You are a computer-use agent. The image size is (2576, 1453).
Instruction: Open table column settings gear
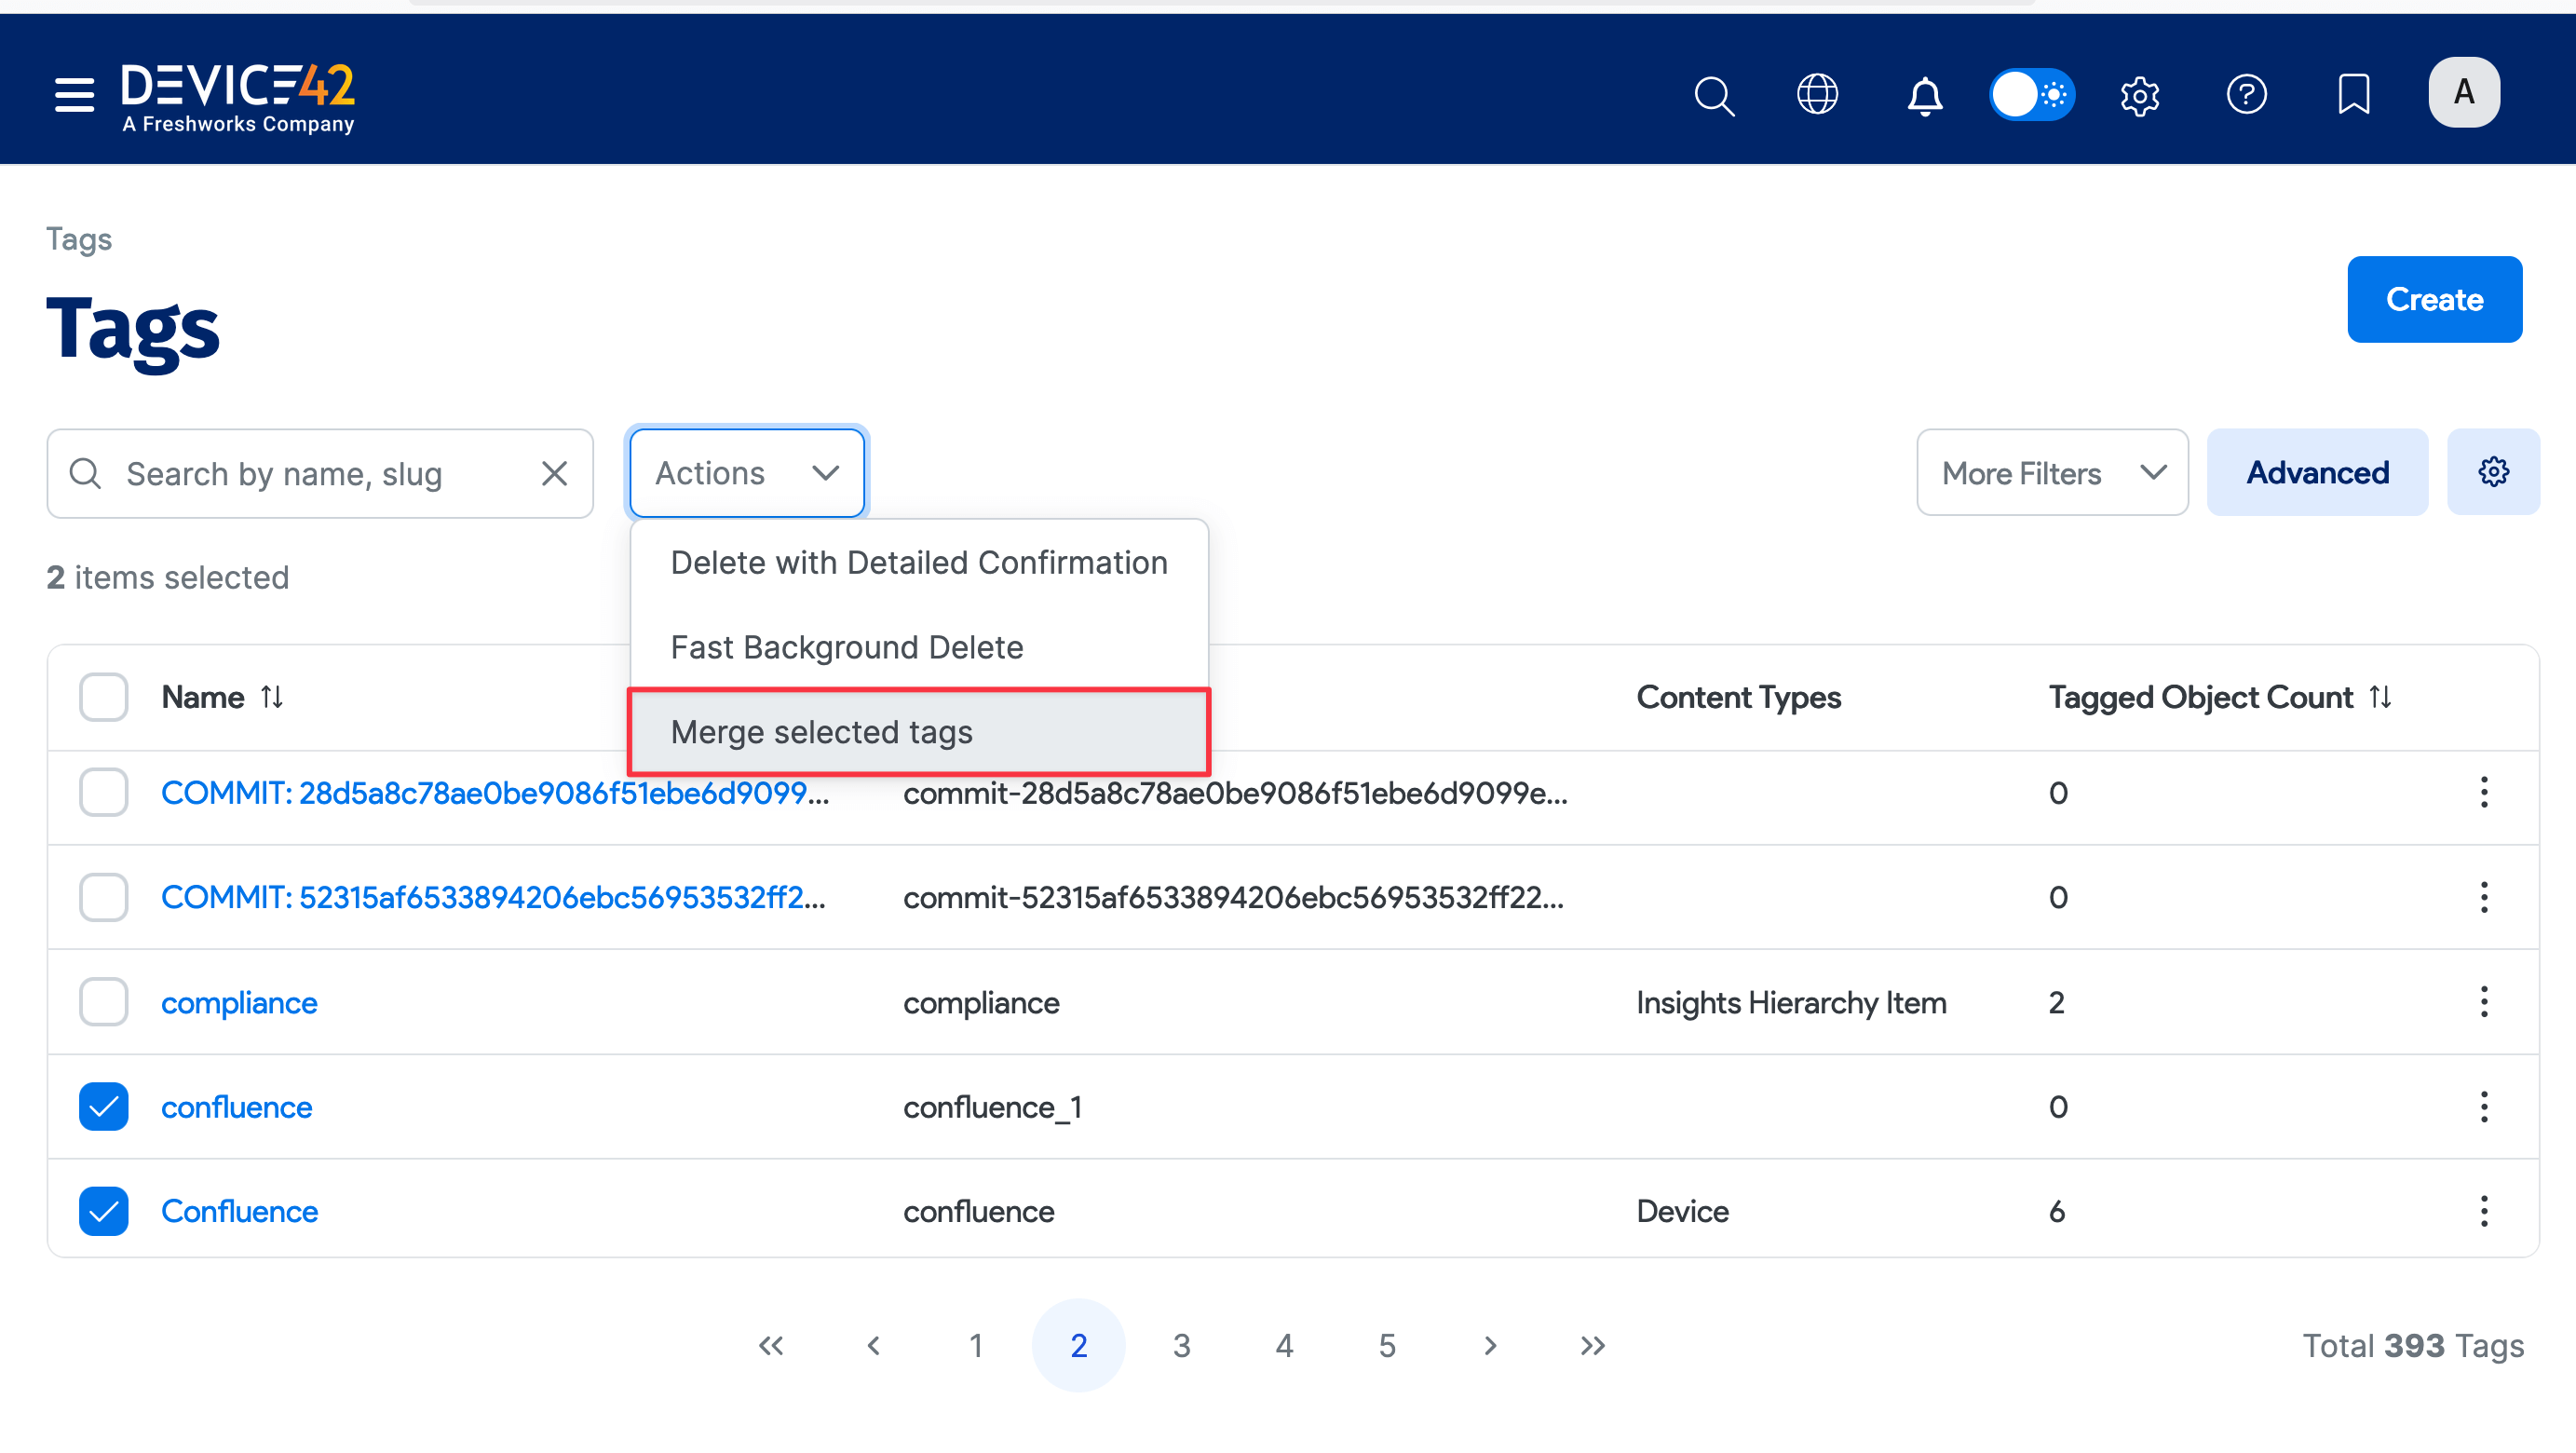(2493, 472)
